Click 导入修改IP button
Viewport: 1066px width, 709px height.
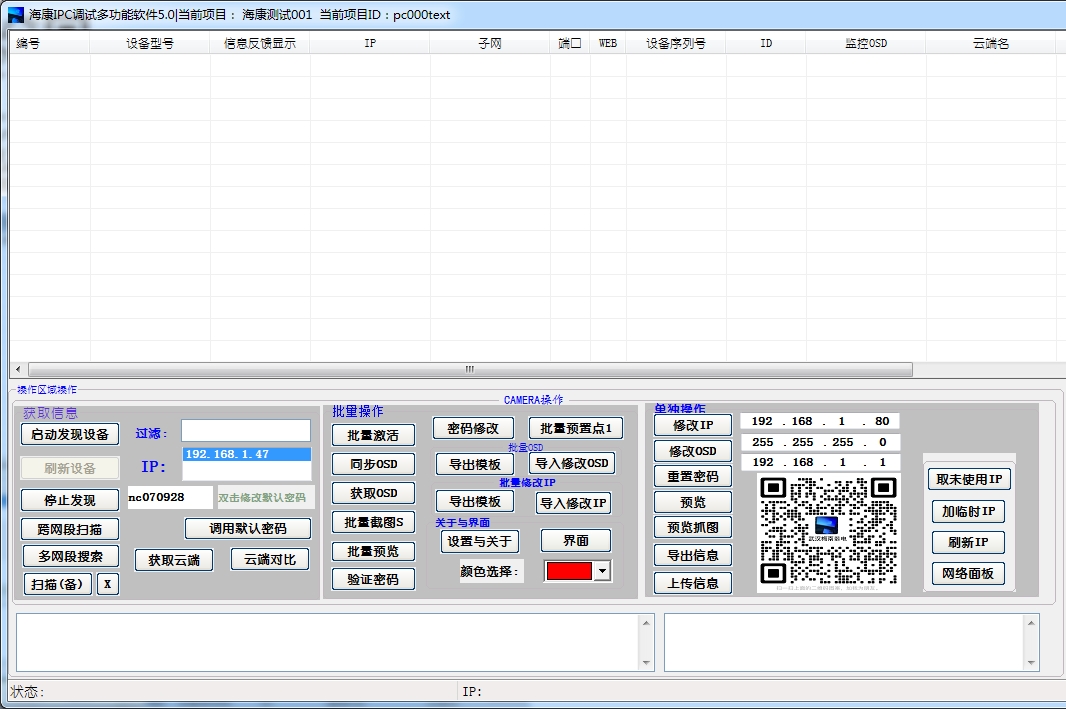pos(573,503)
